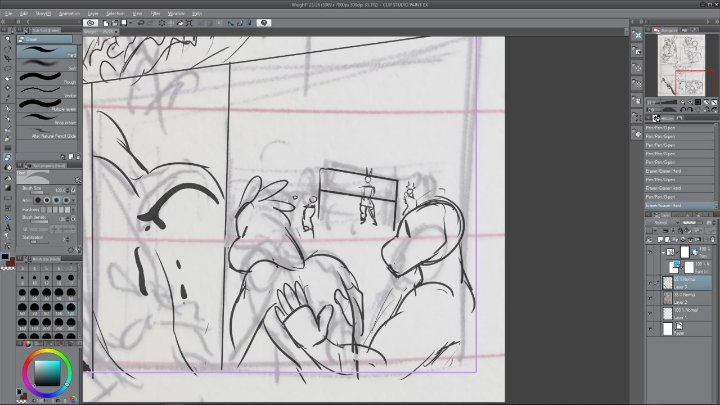Select the Figure tool in tool palette
720x405 pixels.
click(8, 198)
